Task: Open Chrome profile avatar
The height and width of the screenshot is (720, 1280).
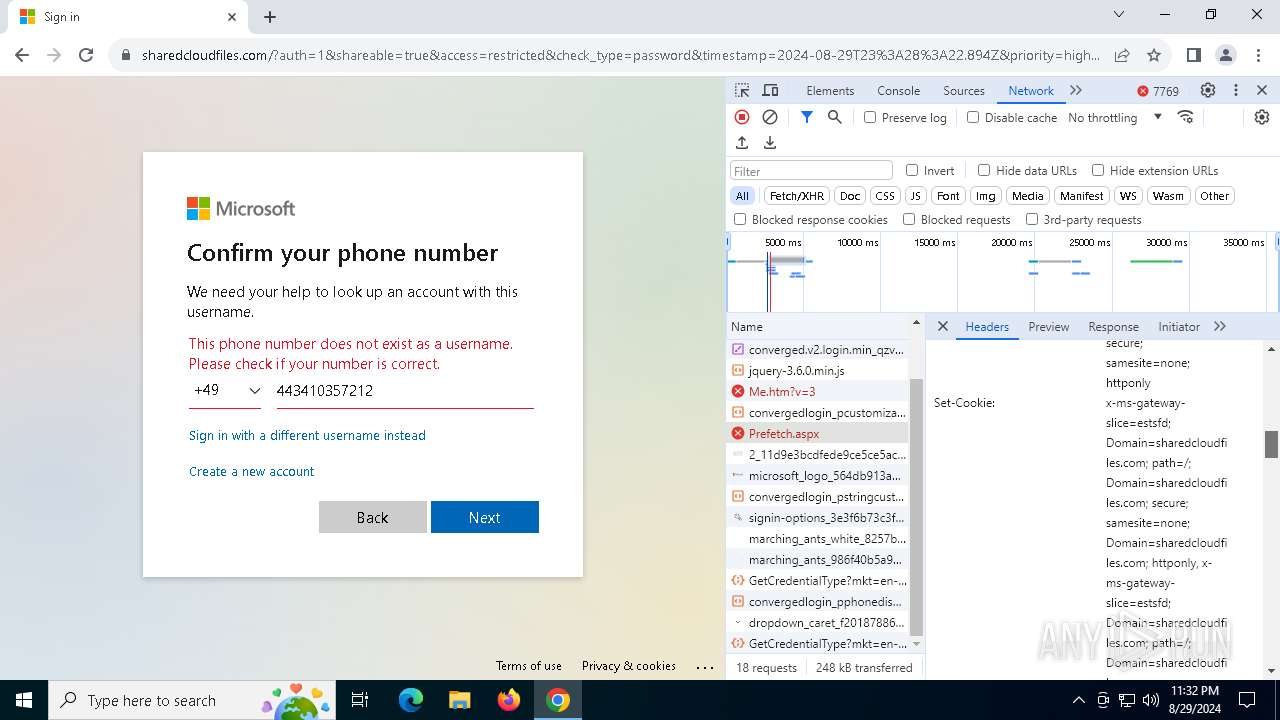Action: (1226, 55)
